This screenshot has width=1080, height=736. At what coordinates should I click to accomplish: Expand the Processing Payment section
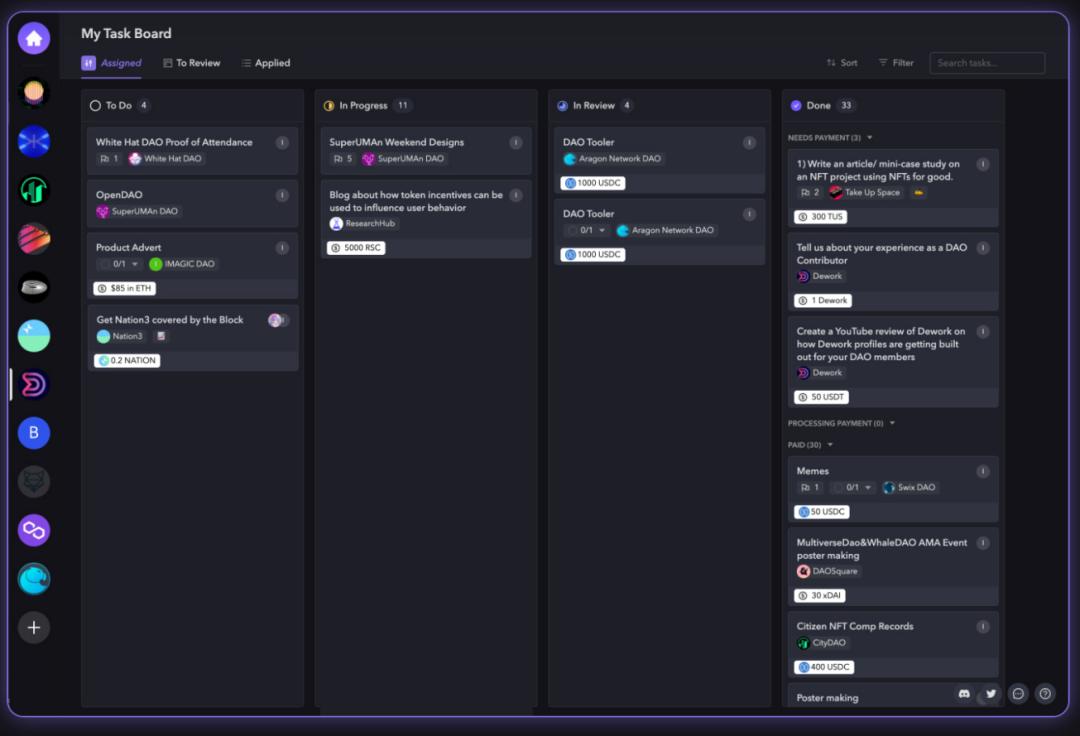pos(892,423)
